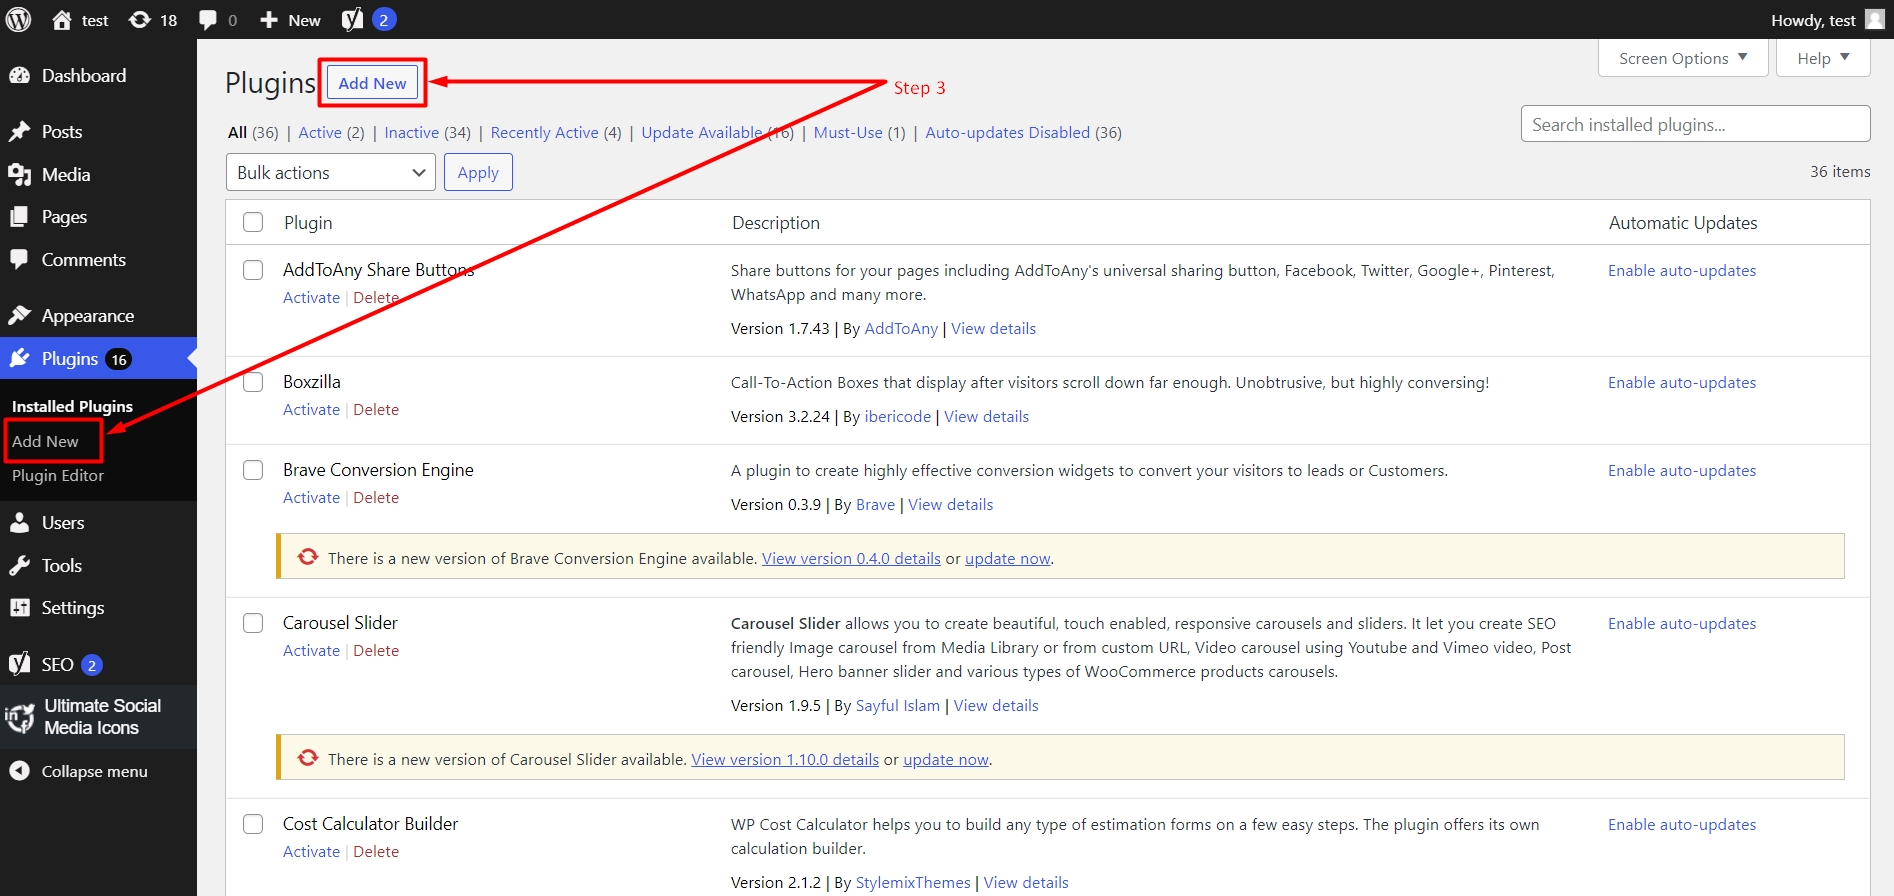
Task: Filter plugins by Recently Active
Action: point(545,132)
